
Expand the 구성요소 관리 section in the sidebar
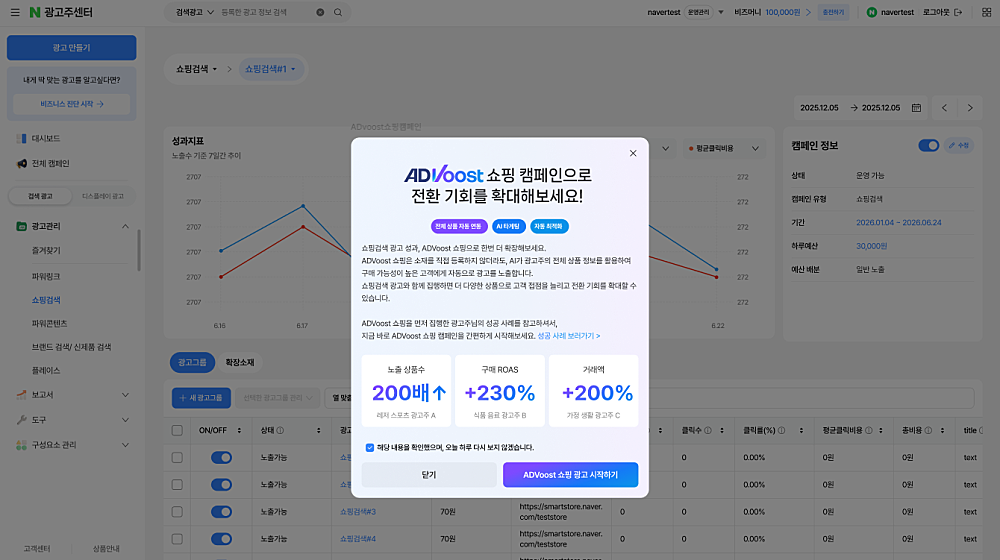click(x=125, y=445)
